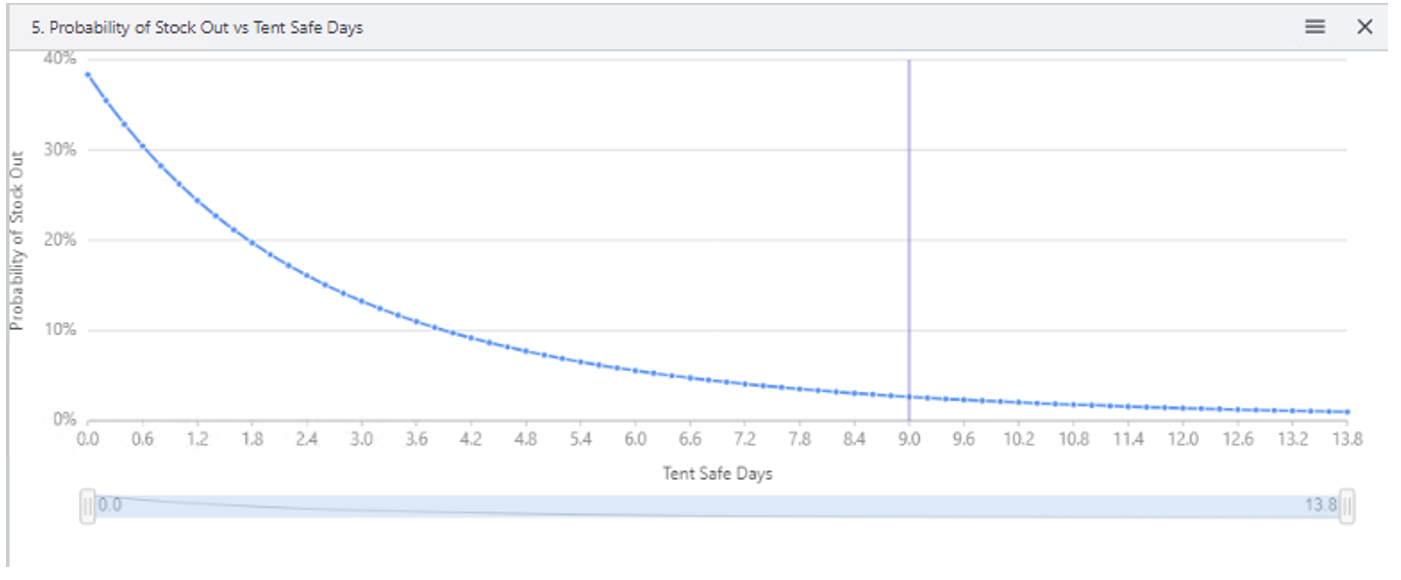Image resolution: width=1401 pixels, height=580 pixels.
Task: Open the chart options hamburger menu
Action: click(1314, 27)
